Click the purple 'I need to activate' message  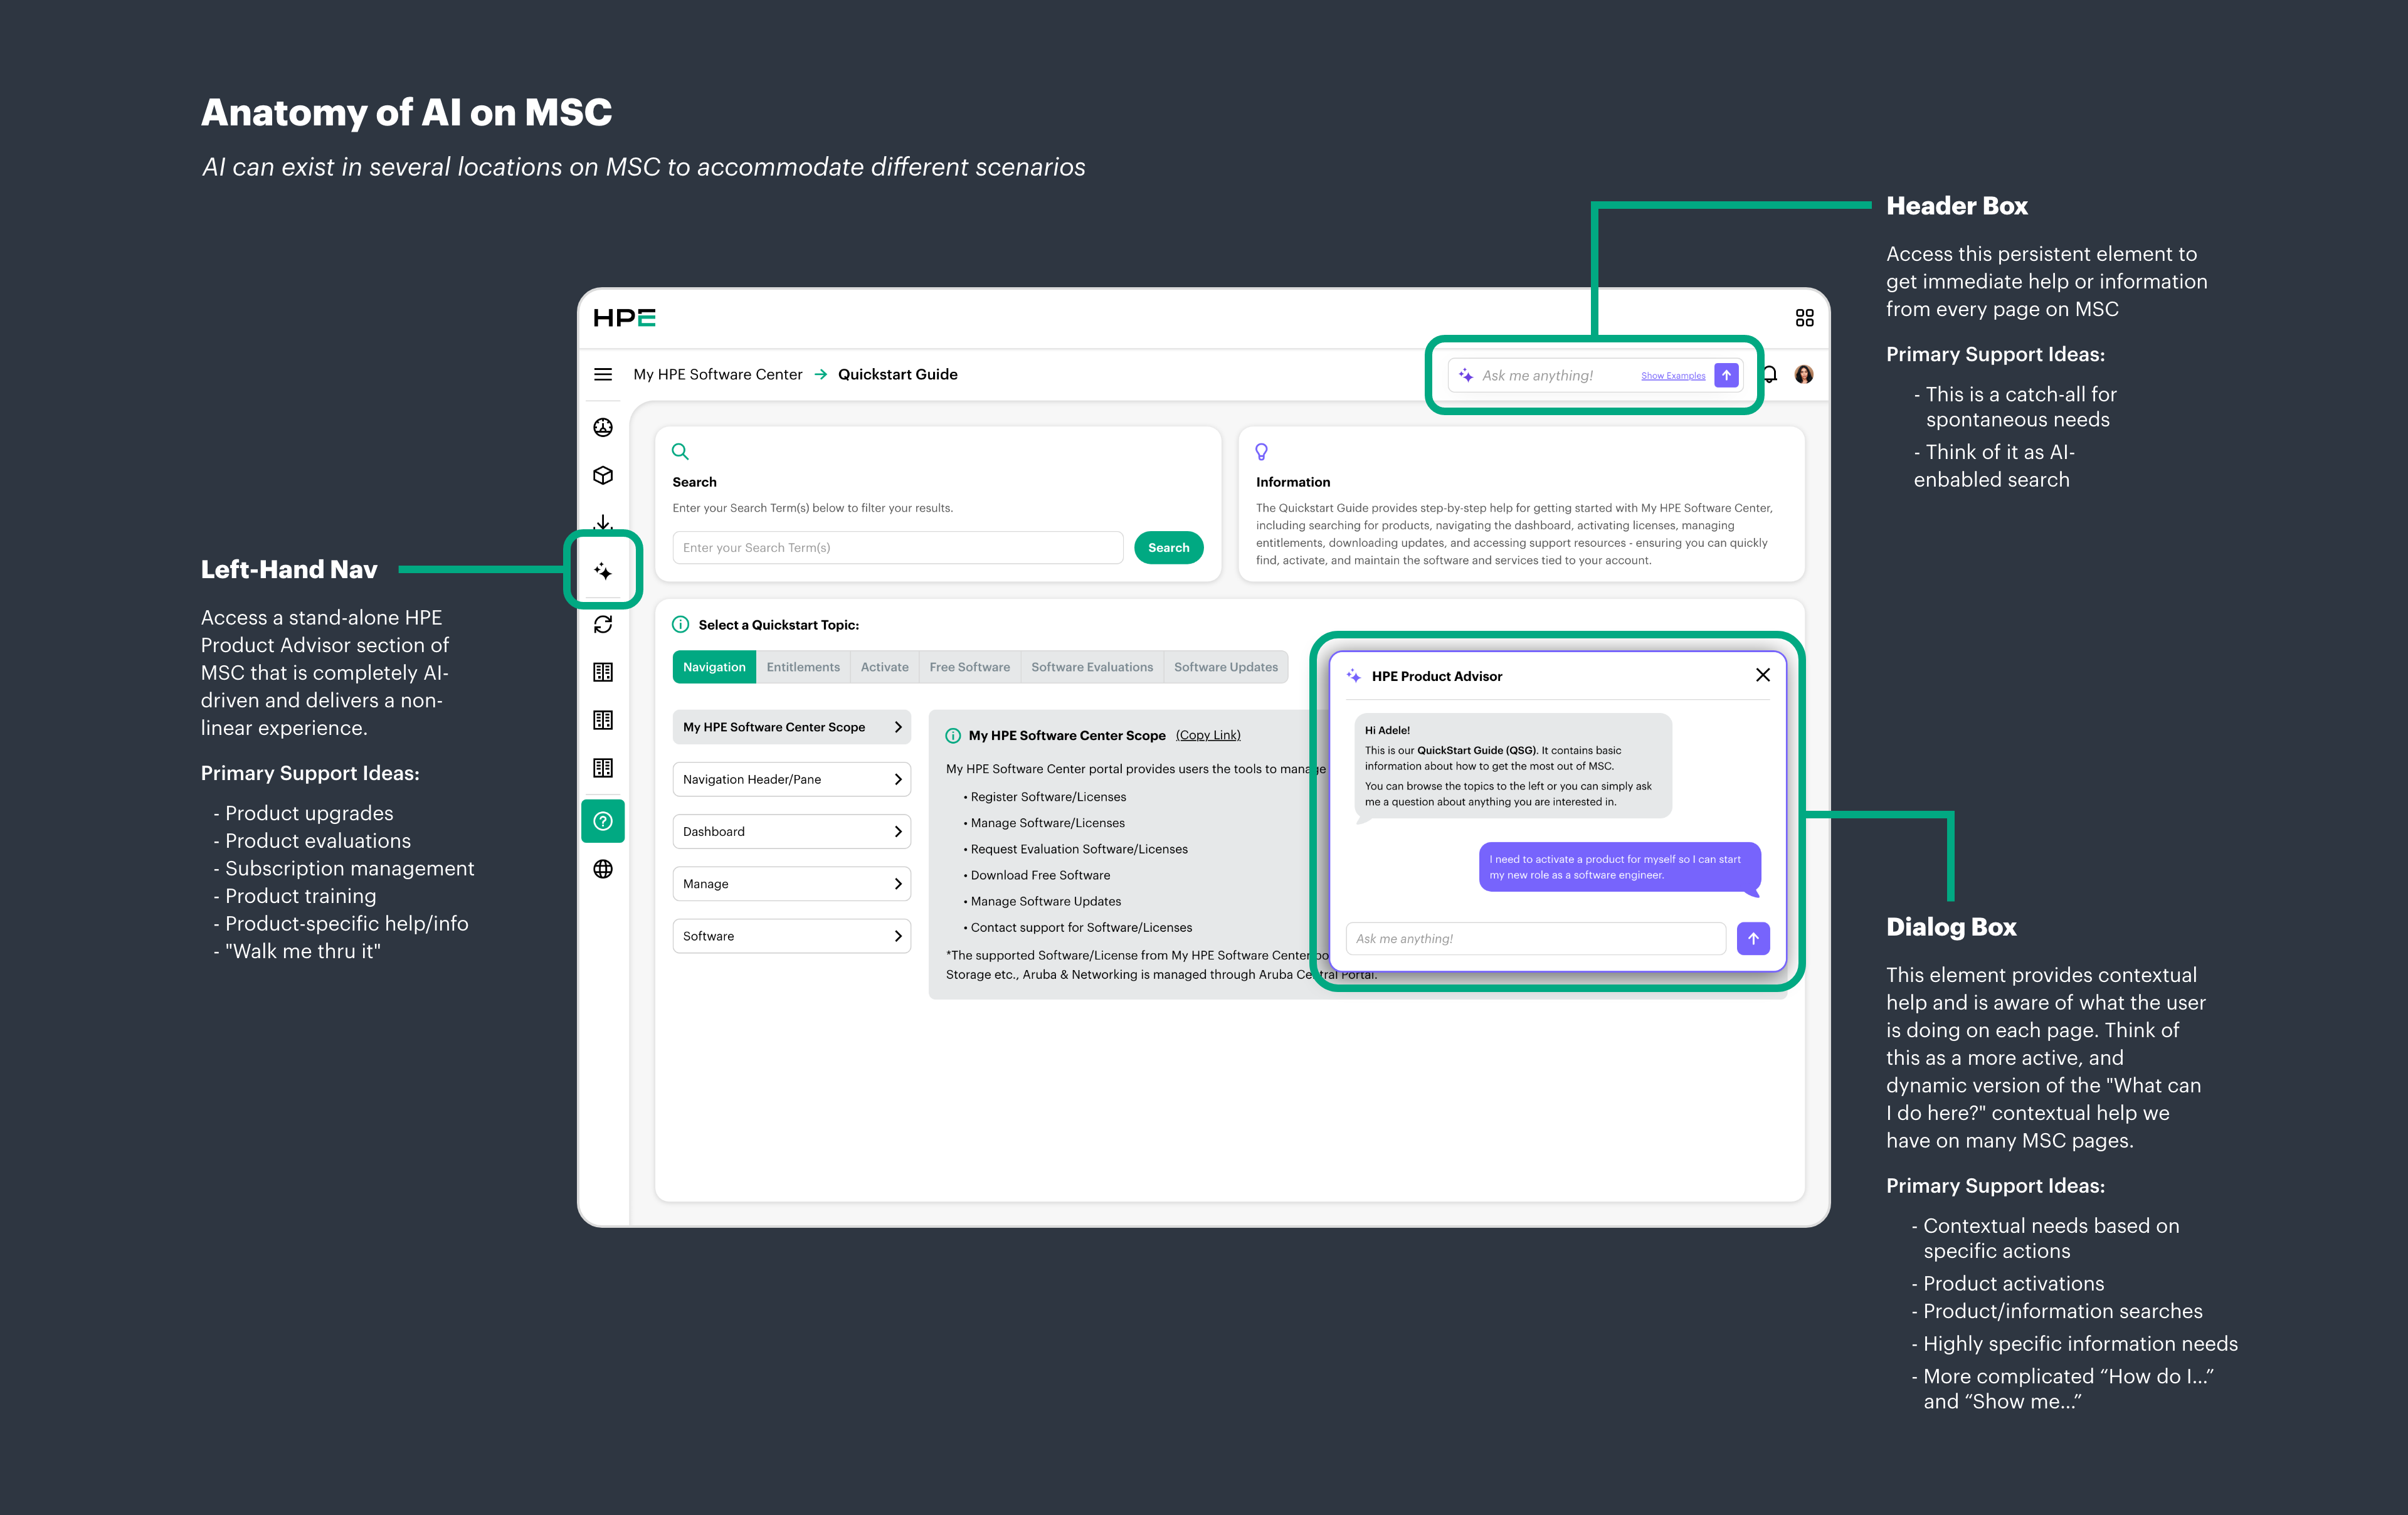pos(1620,867)
